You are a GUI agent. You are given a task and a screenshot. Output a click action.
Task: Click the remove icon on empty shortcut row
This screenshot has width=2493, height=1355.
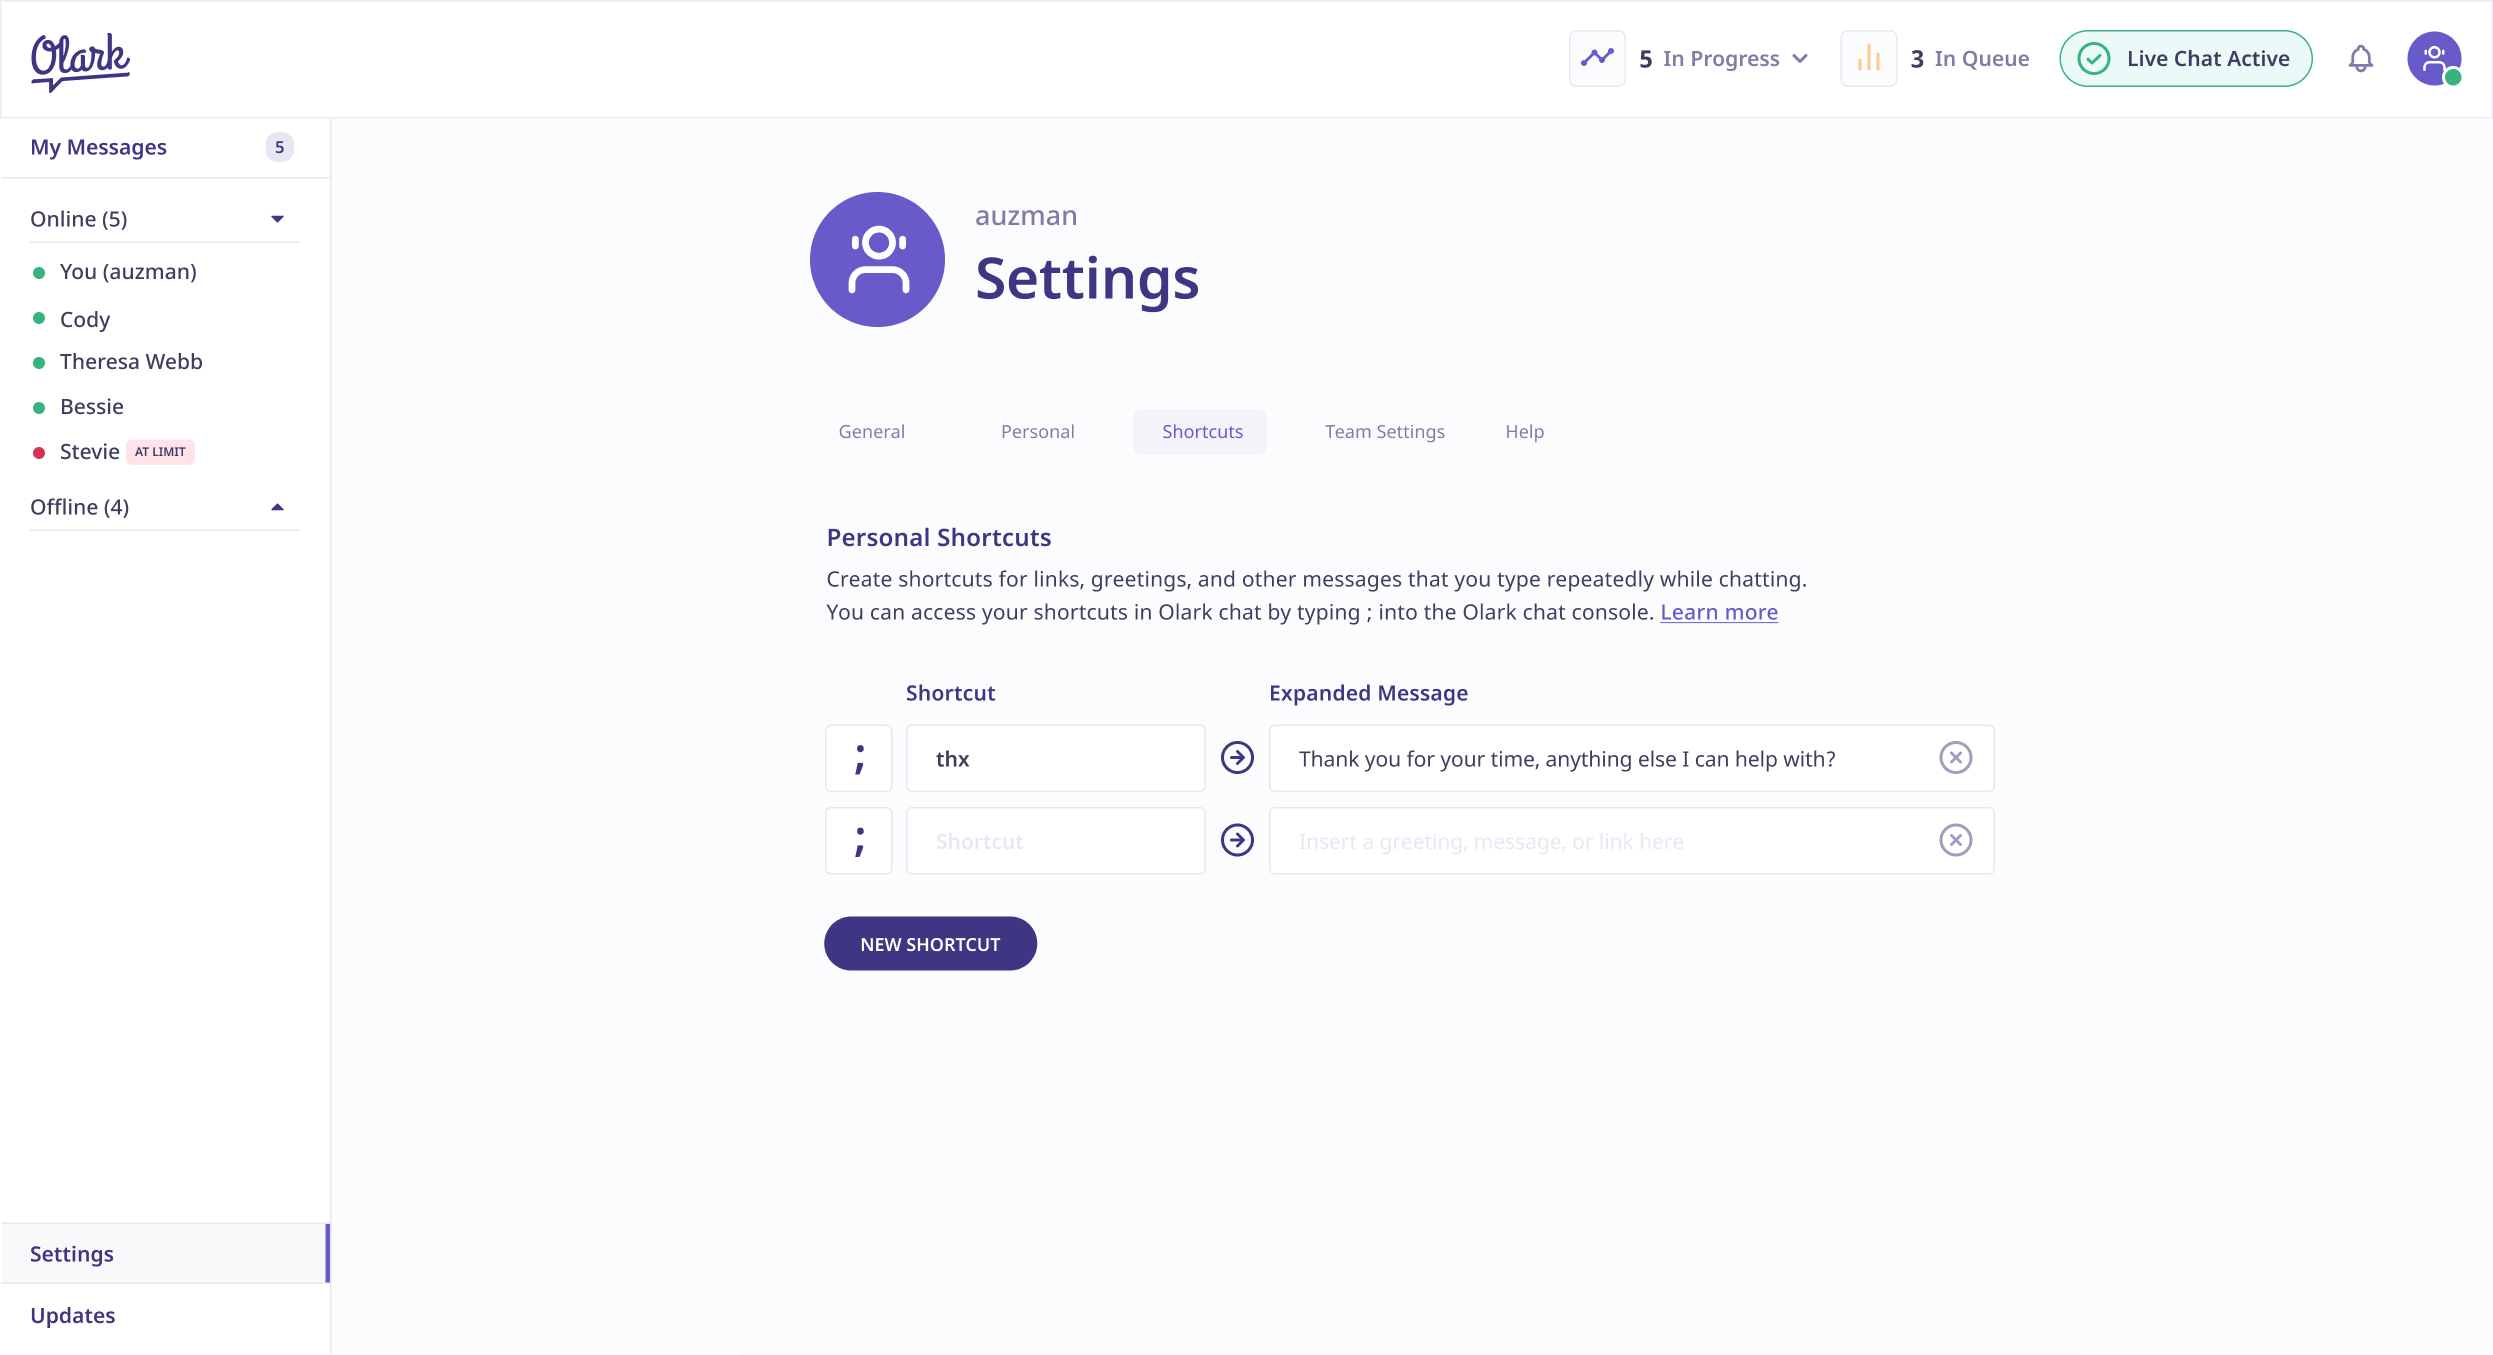tap(1956, 839)
